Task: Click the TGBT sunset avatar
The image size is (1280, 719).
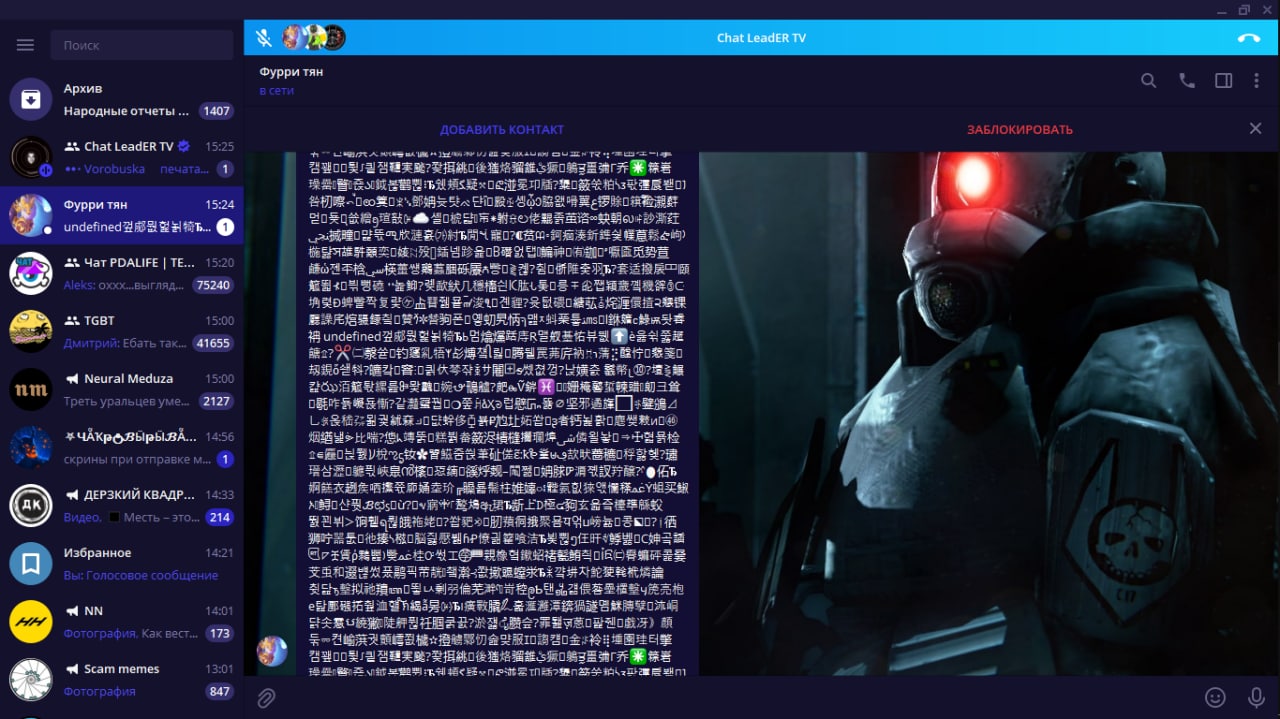Action: [x=31, y=331]
